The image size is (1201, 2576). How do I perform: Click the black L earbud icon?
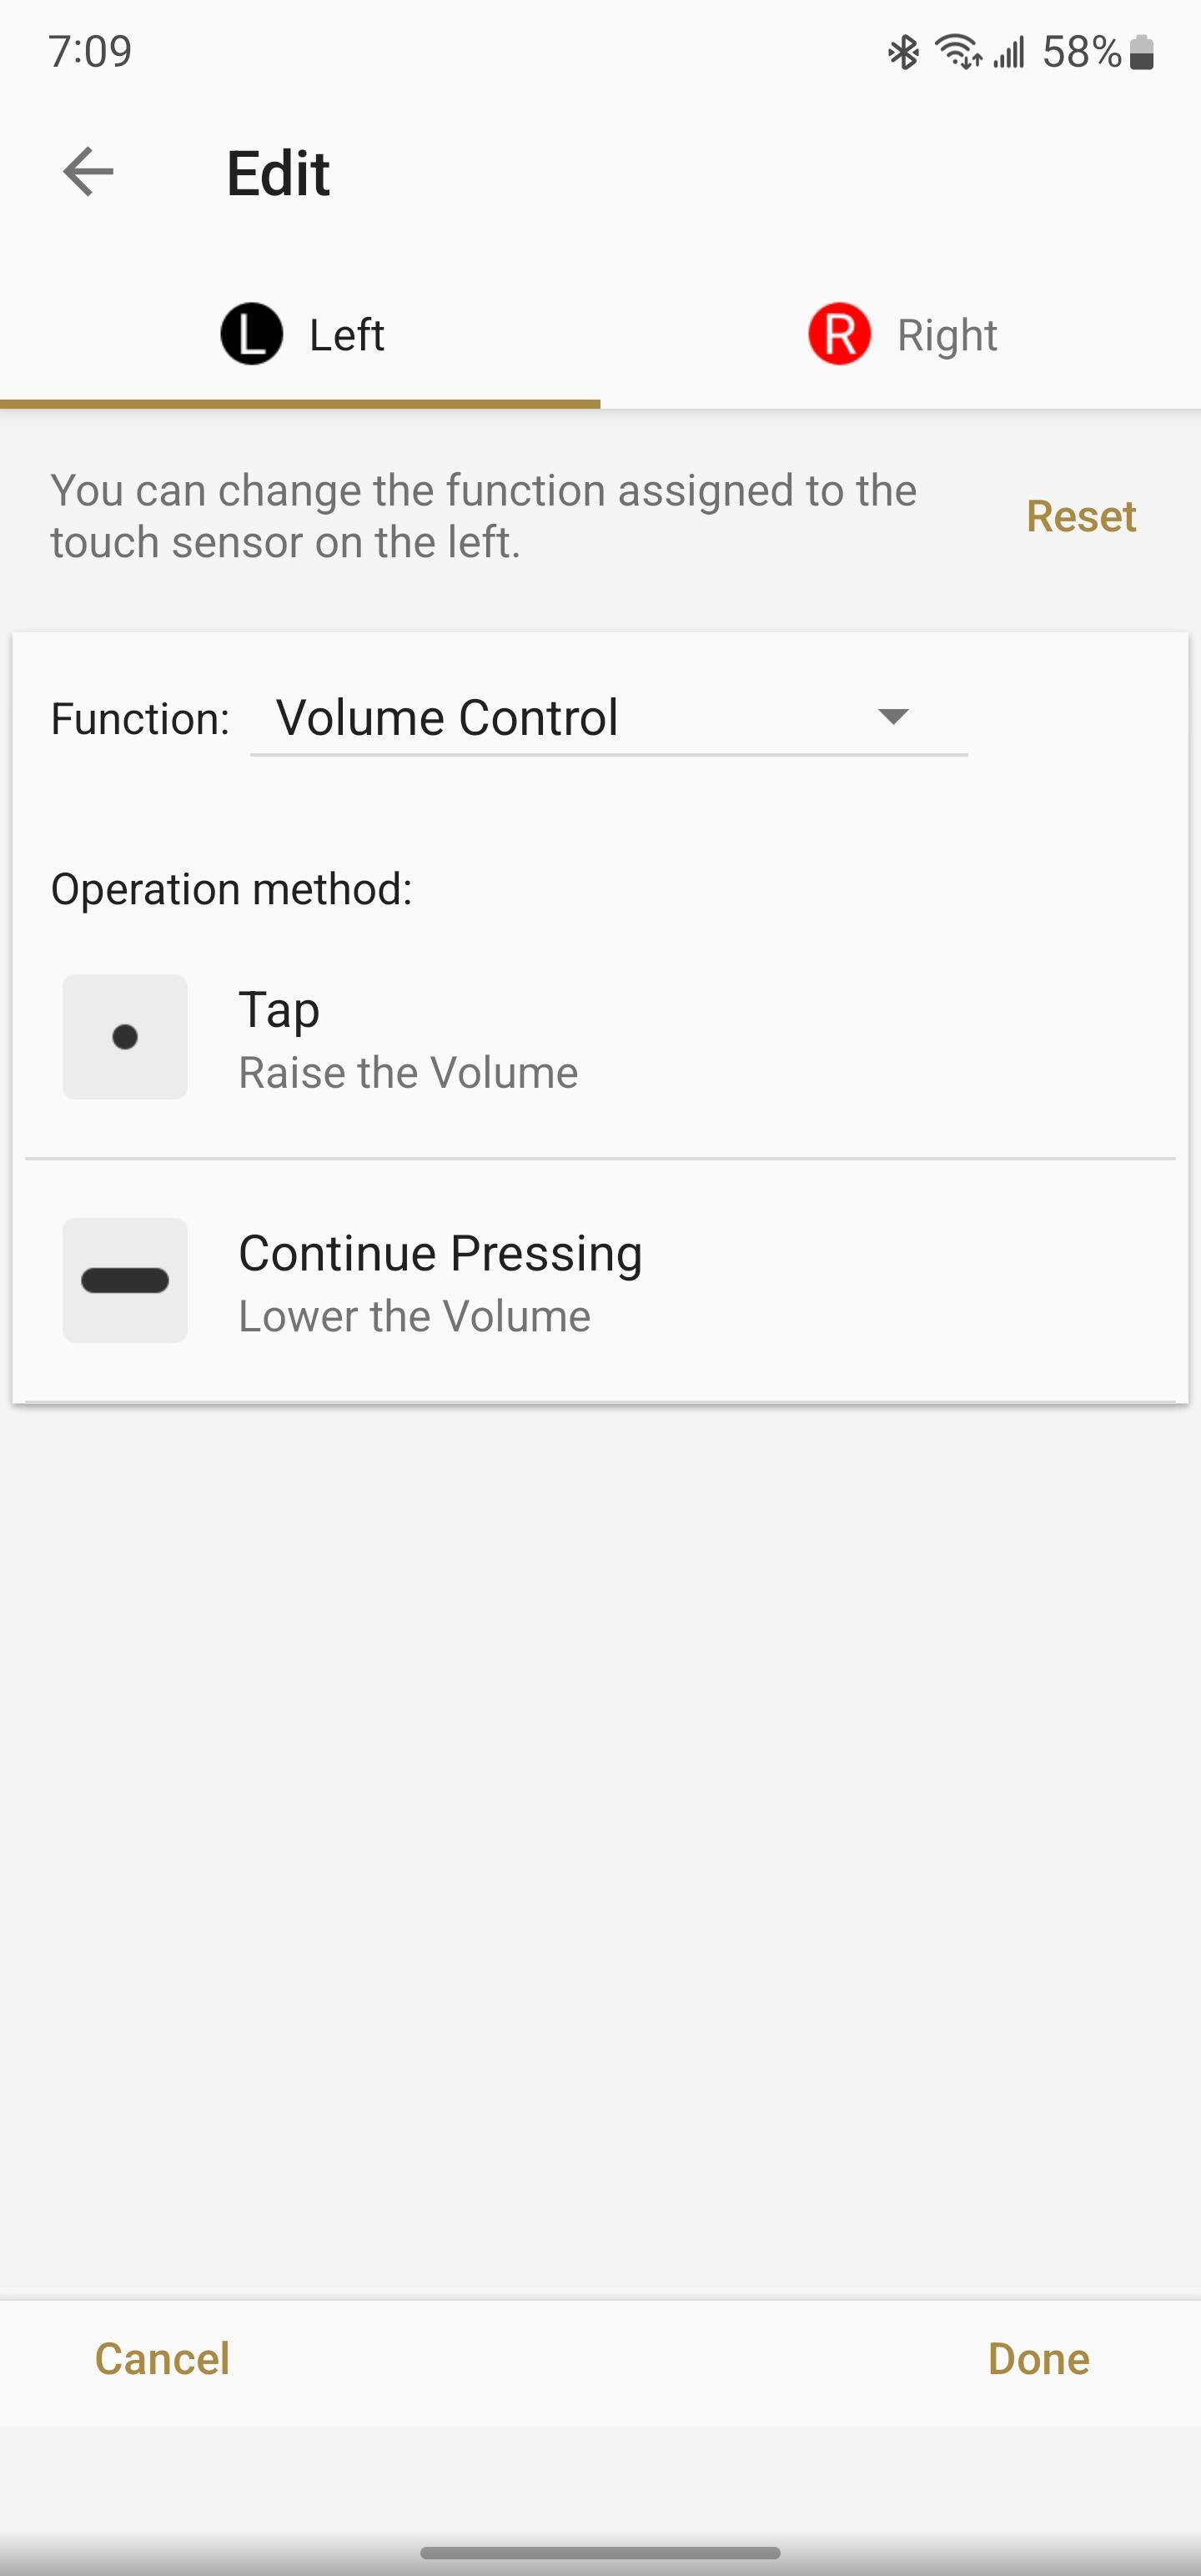click(251, 334)
